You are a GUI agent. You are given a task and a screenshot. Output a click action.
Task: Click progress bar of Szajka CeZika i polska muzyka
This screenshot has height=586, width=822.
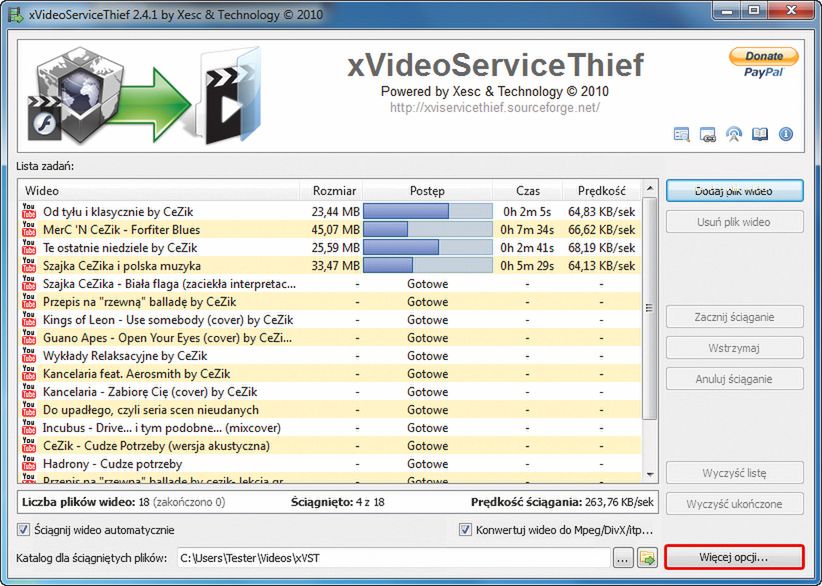(x=428, y=265)
